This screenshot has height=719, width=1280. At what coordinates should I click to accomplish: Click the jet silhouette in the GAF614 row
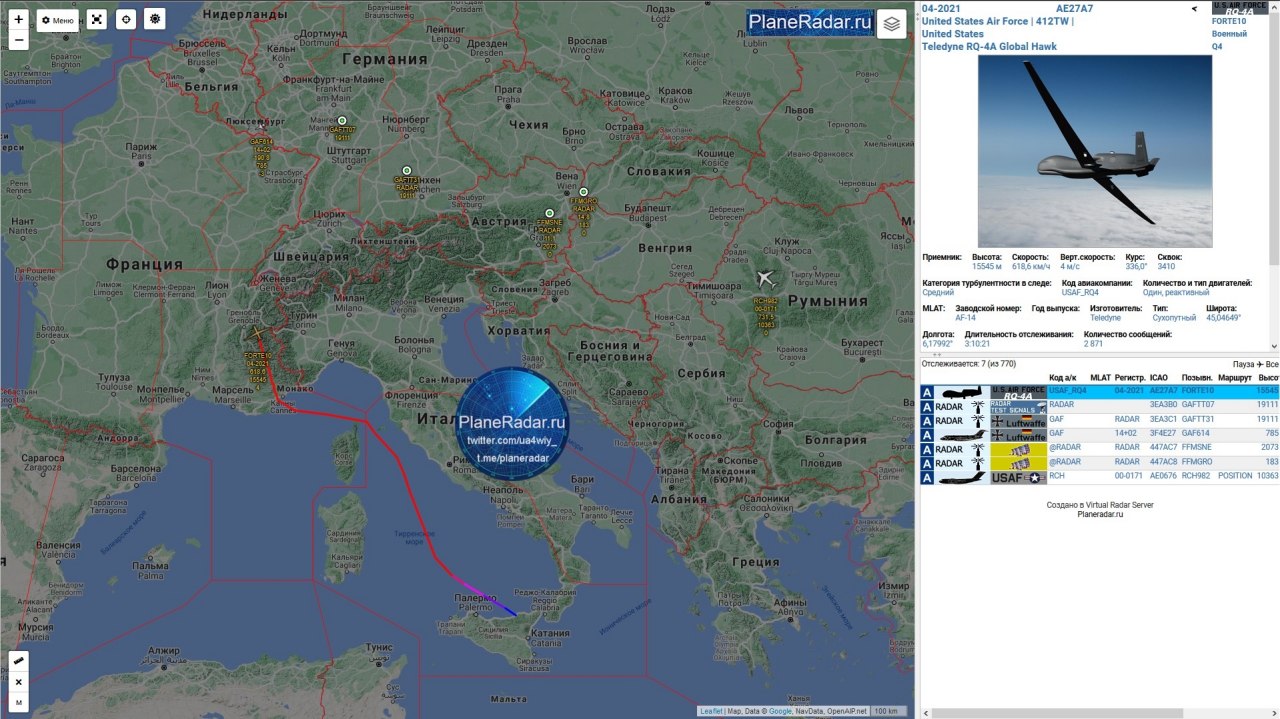pyautogui.click(x=961, y=436)
